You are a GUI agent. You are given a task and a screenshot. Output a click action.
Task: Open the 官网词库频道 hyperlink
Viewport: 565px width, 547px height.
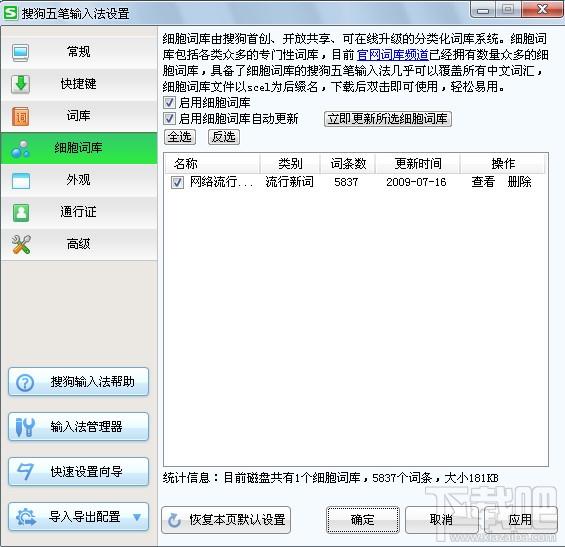pyautogui.click(x=393, y=55)
